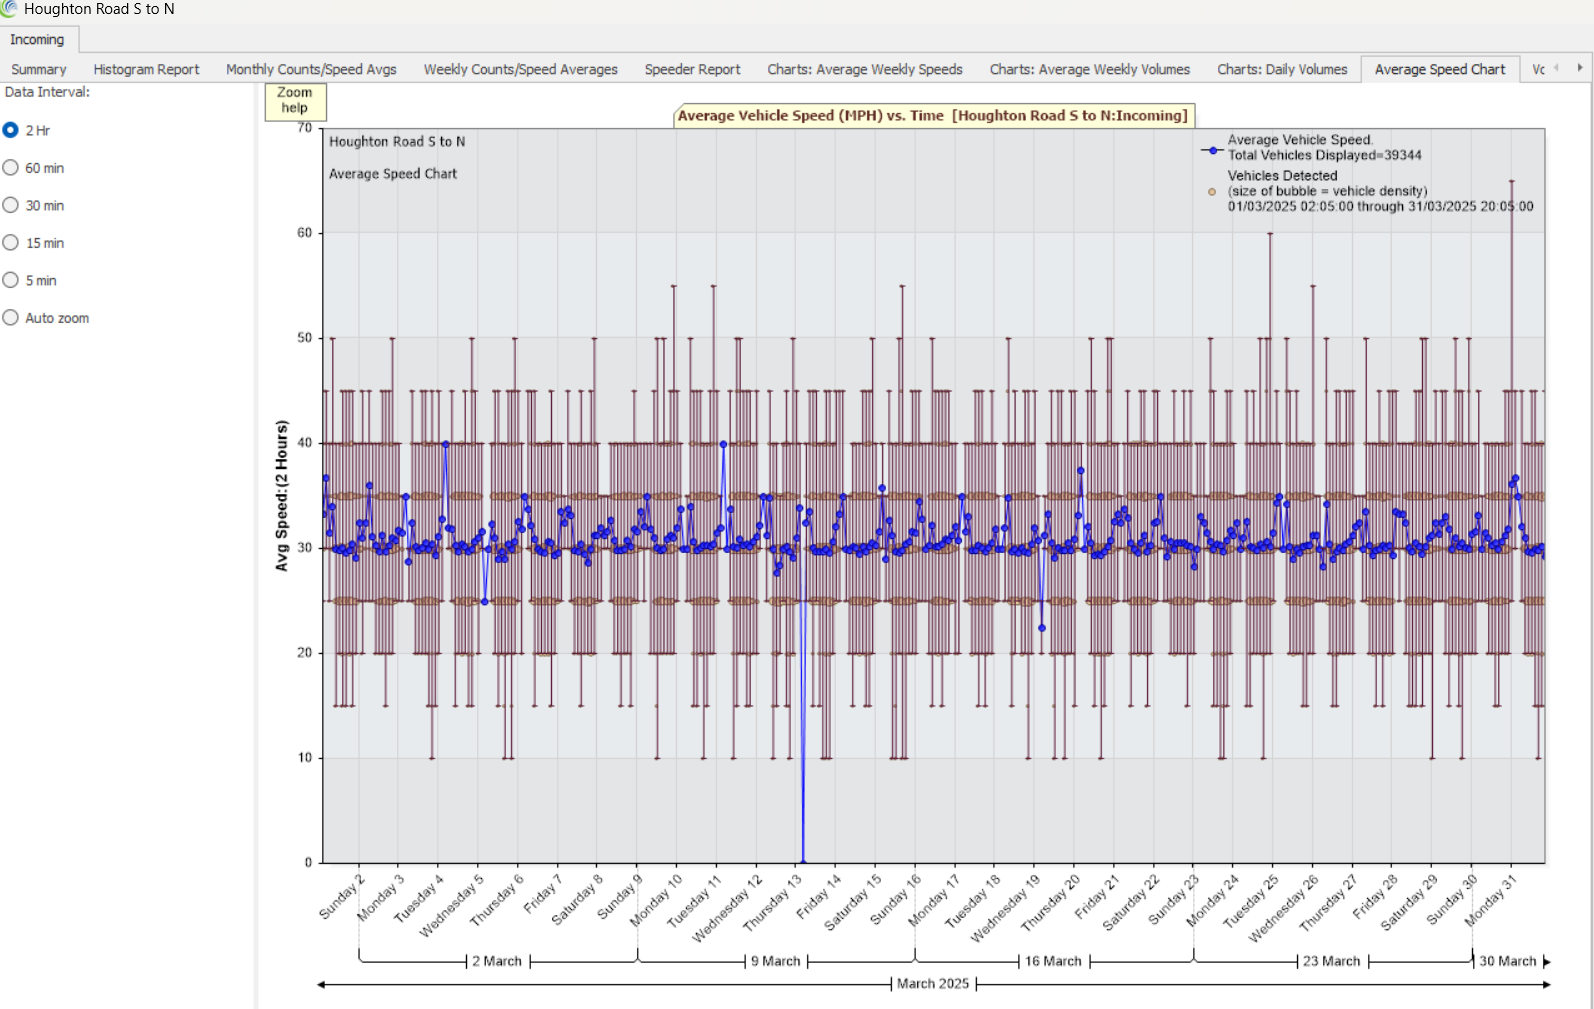Set the data interval to 30 min
The width and height of the screenshot is (1594, 1009).
pyautogui.click(x=11, y=205)
